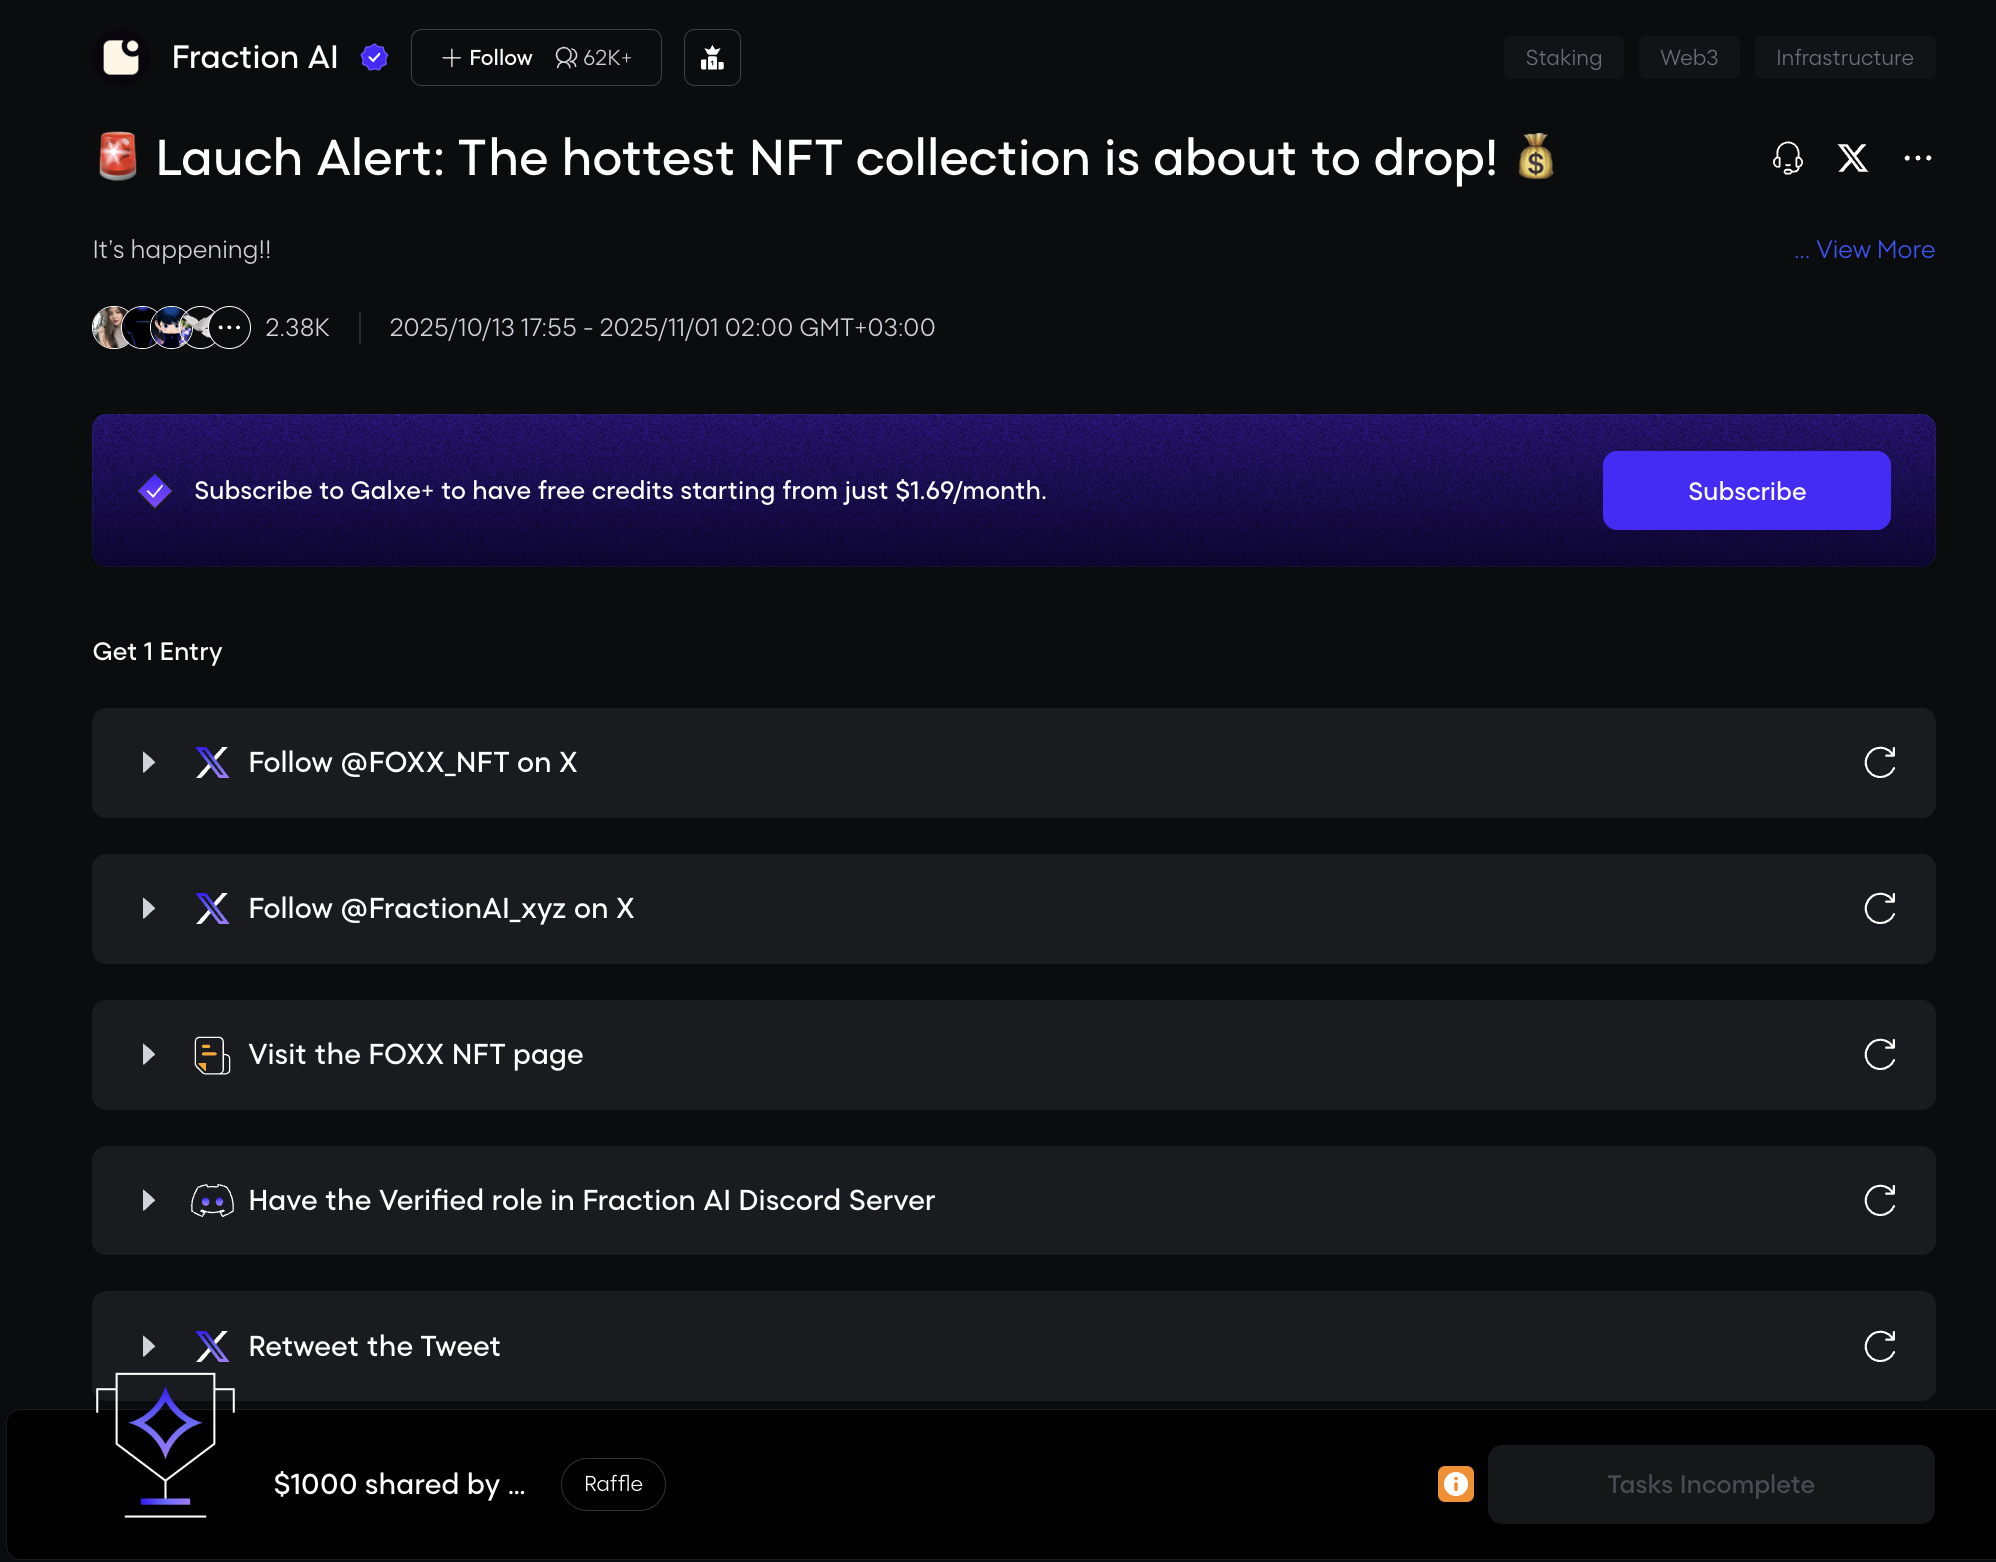Refresh the Visit FOXX NFT page task

point(1879,1055)
